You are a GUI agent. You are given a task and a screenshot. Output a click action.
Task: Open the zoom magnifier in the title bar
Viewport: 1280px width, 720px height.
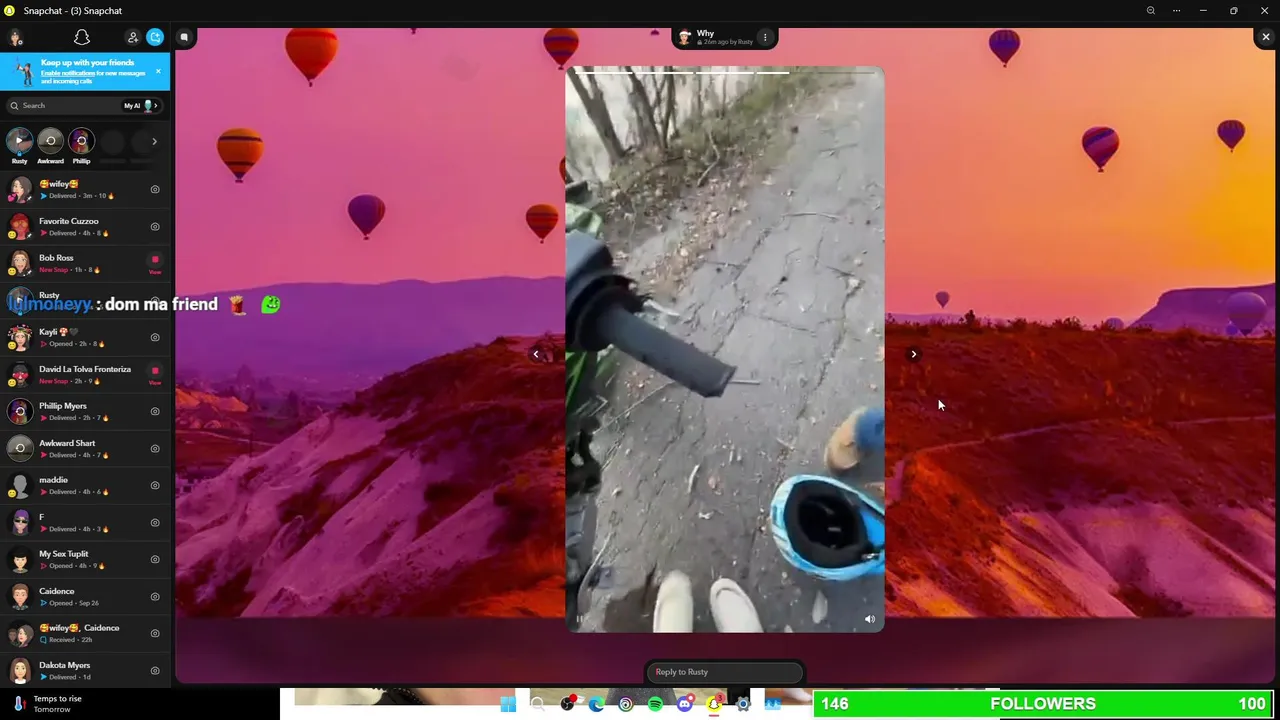pyautogui.click(x=1150, y=10)
